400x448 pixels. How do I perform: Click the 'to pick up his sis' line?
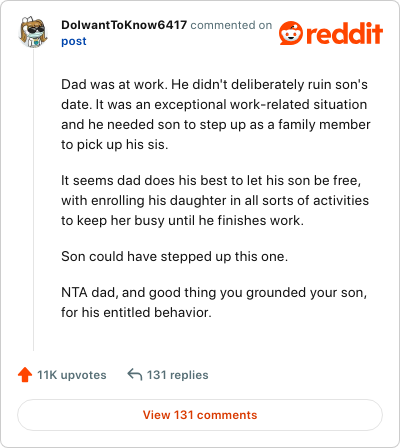115,145
